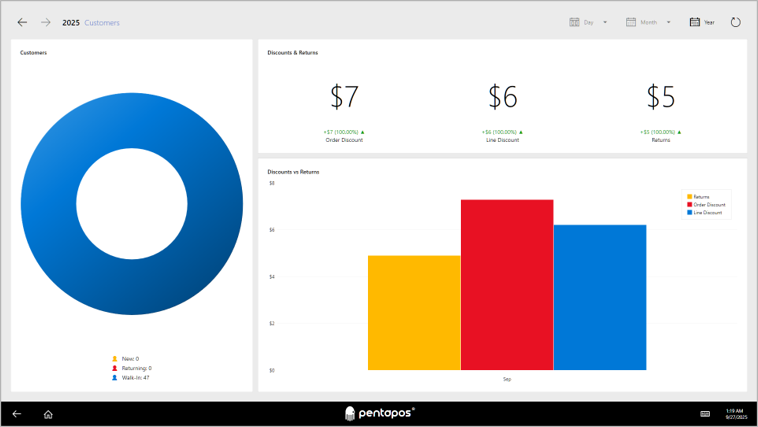
Task: Click the refresh icon at top right
Action: coord(735,22)
